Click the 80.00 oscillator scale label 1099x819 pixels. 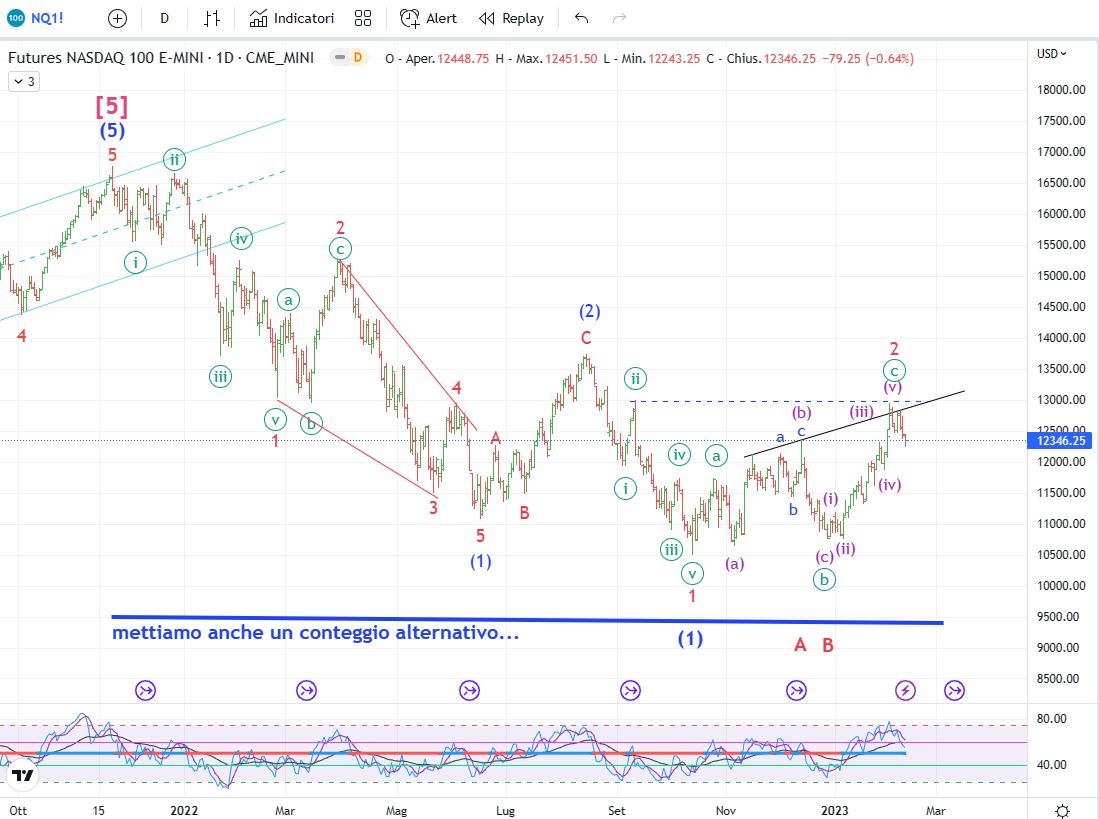1051,718
